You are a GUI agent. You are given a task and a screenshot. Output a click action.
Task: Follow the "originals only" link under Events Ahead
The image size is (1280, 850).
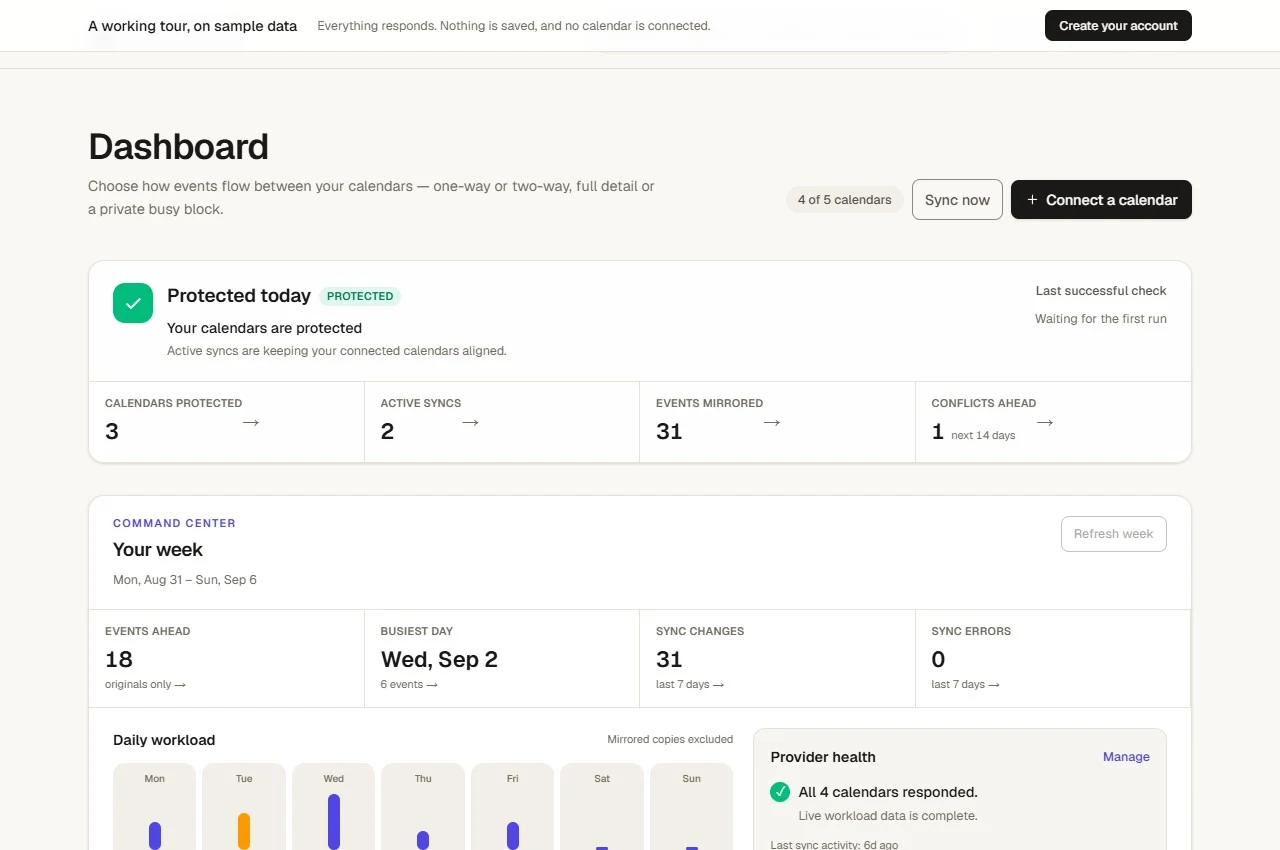coord(145,684)
